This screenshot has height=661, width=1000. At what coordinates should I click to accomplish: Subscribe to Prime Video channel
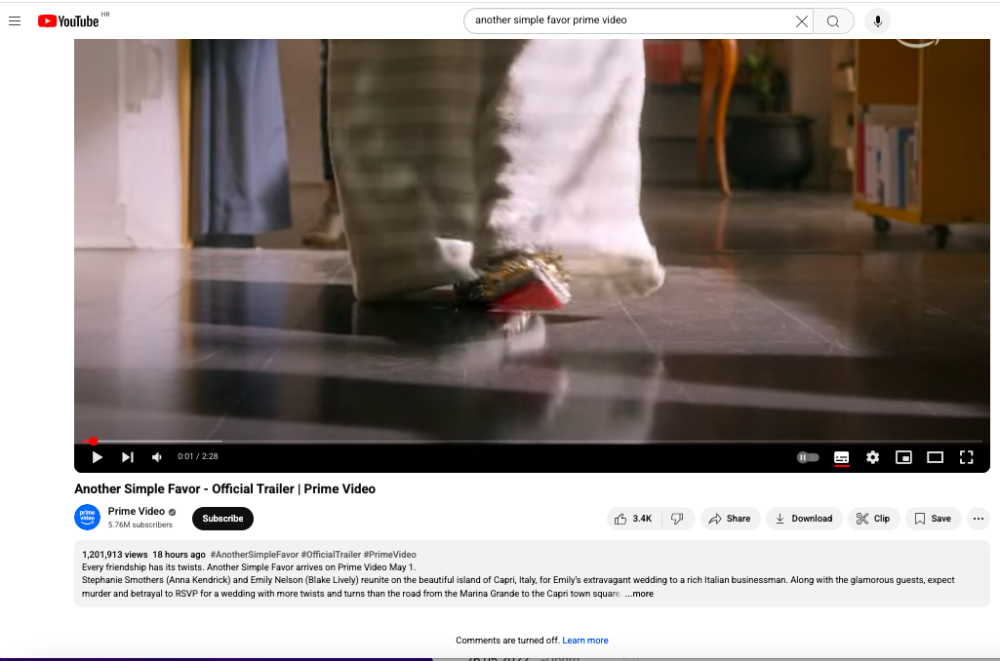click(223, 518)
